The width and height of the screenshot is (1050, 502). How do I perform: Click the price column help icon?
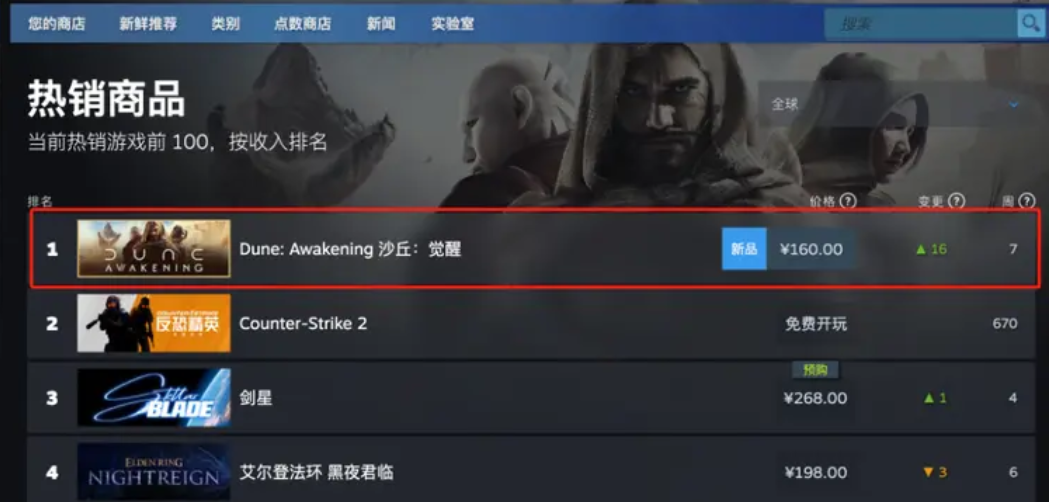coord(848,201)
